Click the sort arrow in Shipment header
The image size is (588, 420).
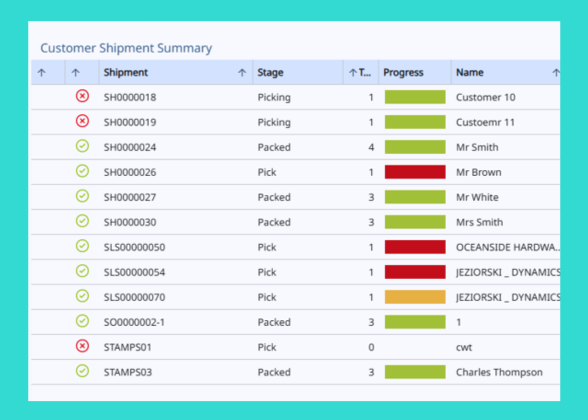tap(242, 72)
